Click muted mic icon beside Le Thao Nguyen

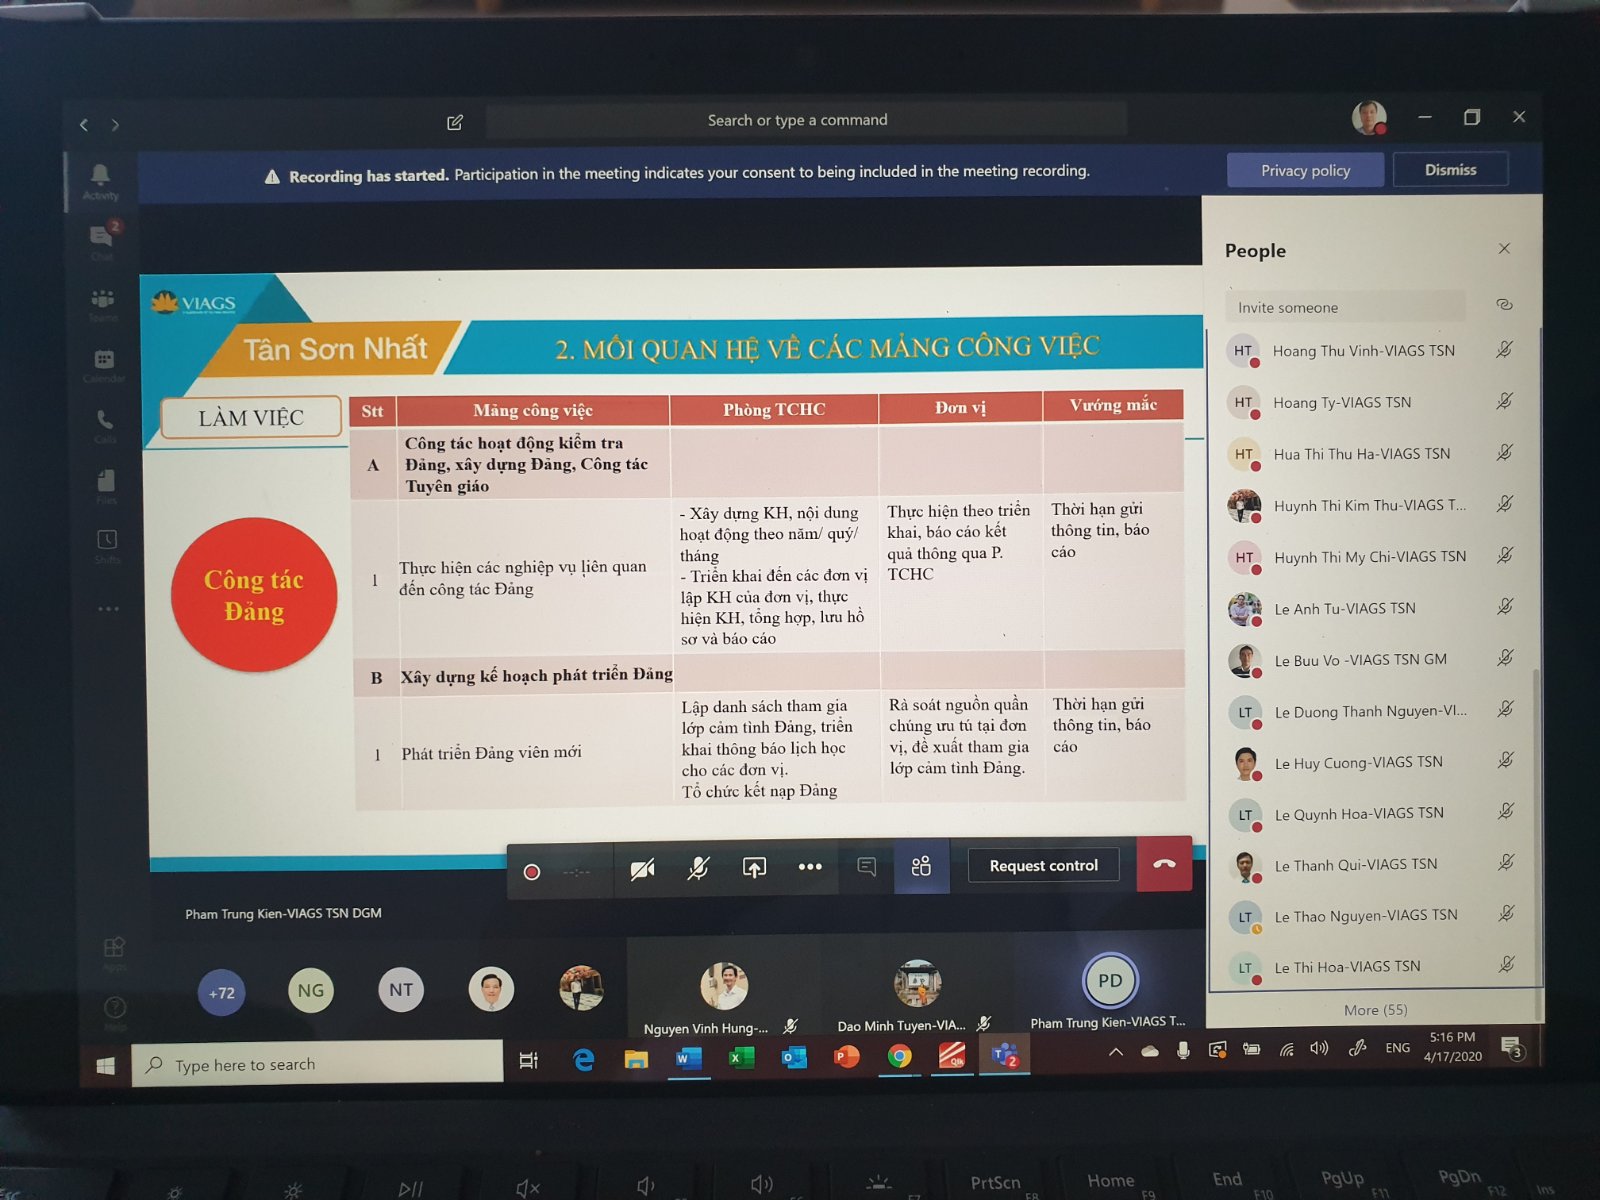tap(1507, 913)
